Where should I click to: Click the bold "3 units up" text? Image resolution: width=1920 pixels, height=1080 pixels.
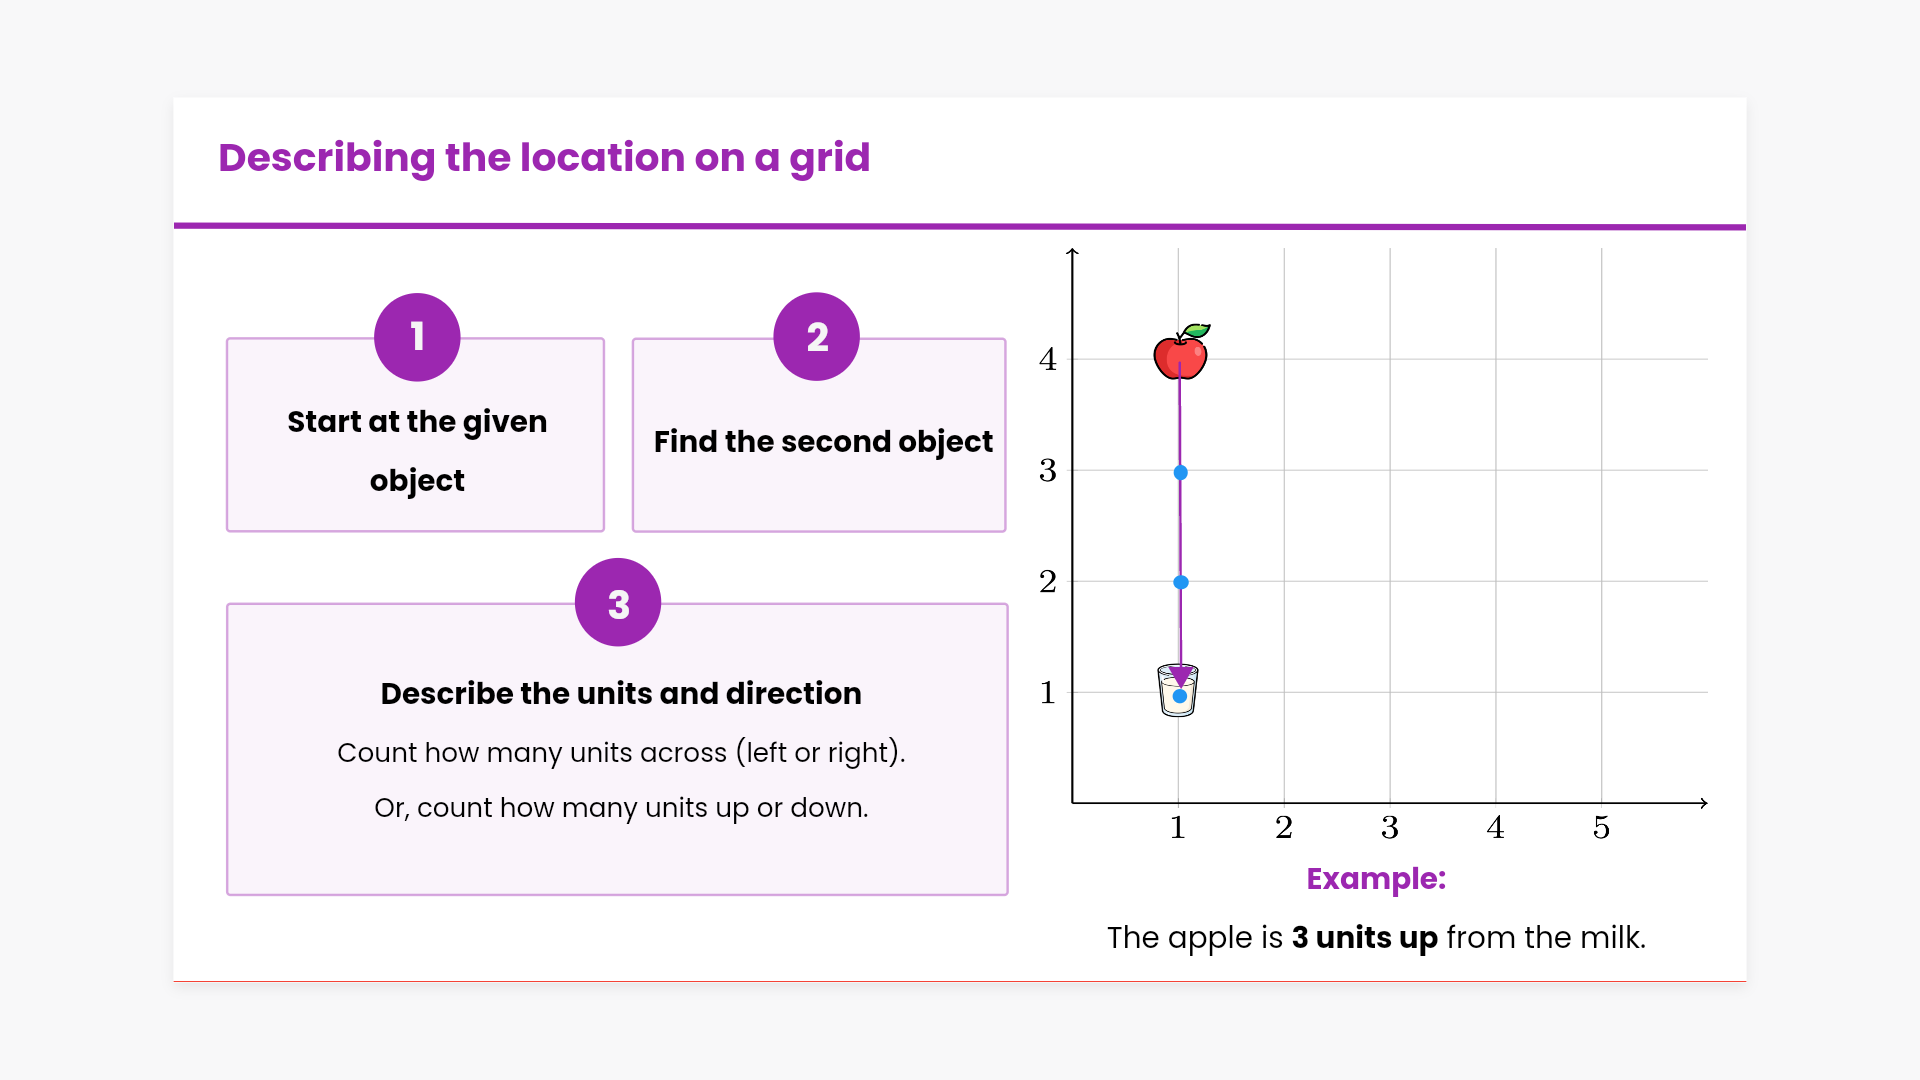(1364, 938)
